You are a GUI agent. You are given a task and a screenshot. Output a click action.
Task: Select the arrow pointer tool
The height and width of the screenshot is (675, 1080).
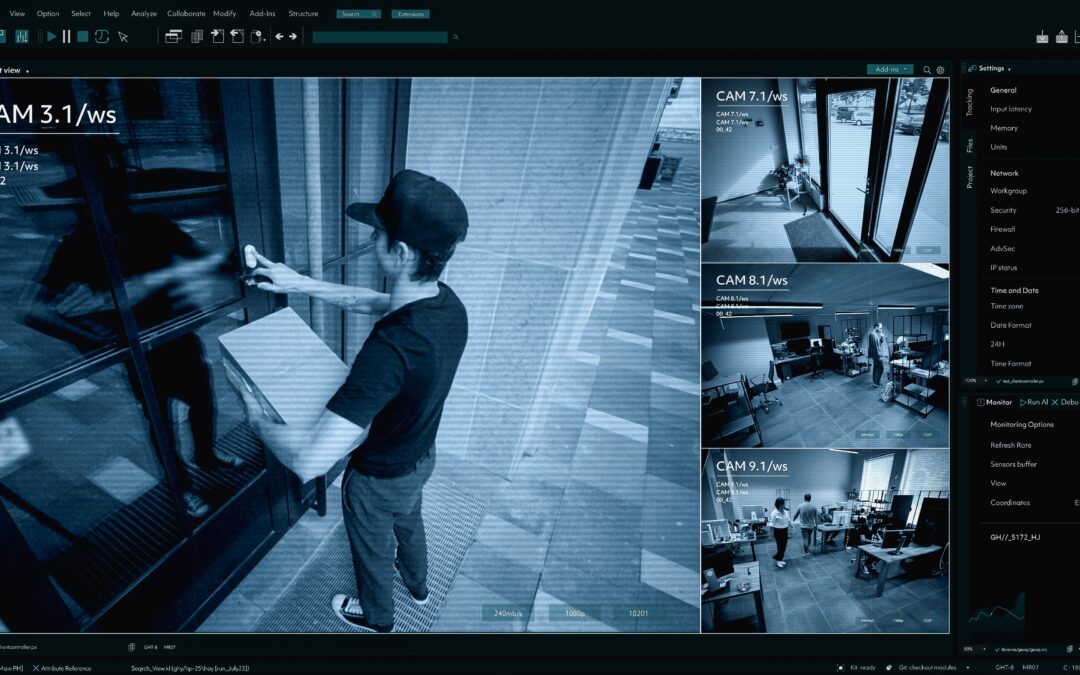coord(123,37)
